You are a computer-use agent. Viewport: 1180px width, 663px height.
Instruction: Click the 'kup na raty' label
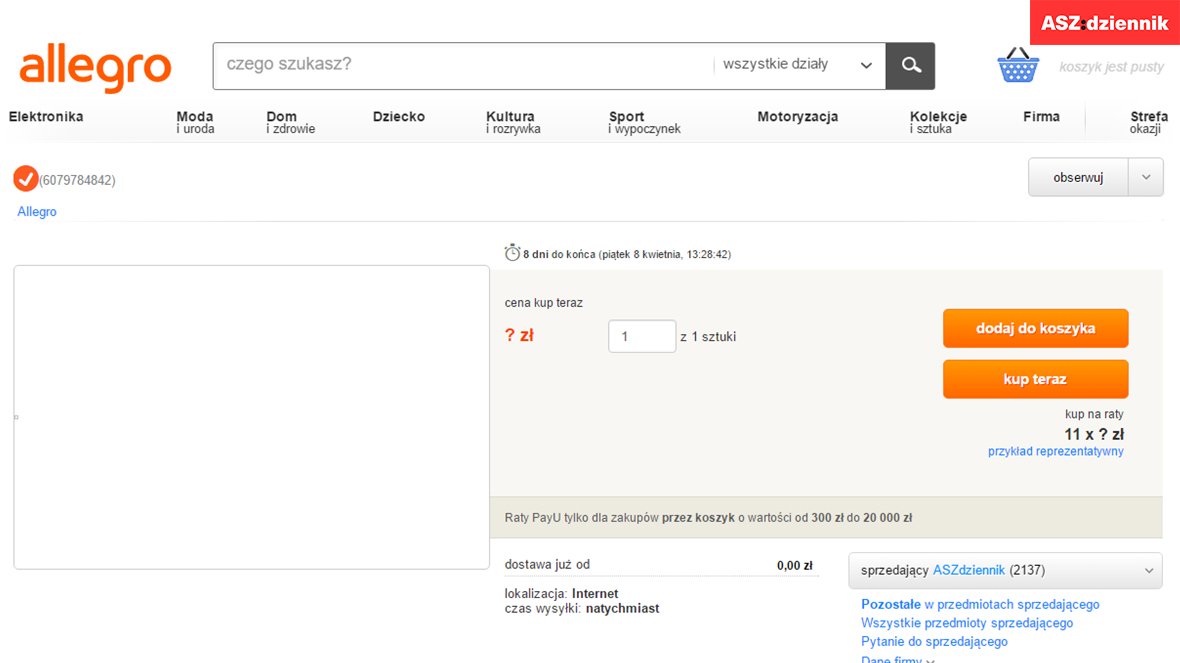click(1094, 414)
